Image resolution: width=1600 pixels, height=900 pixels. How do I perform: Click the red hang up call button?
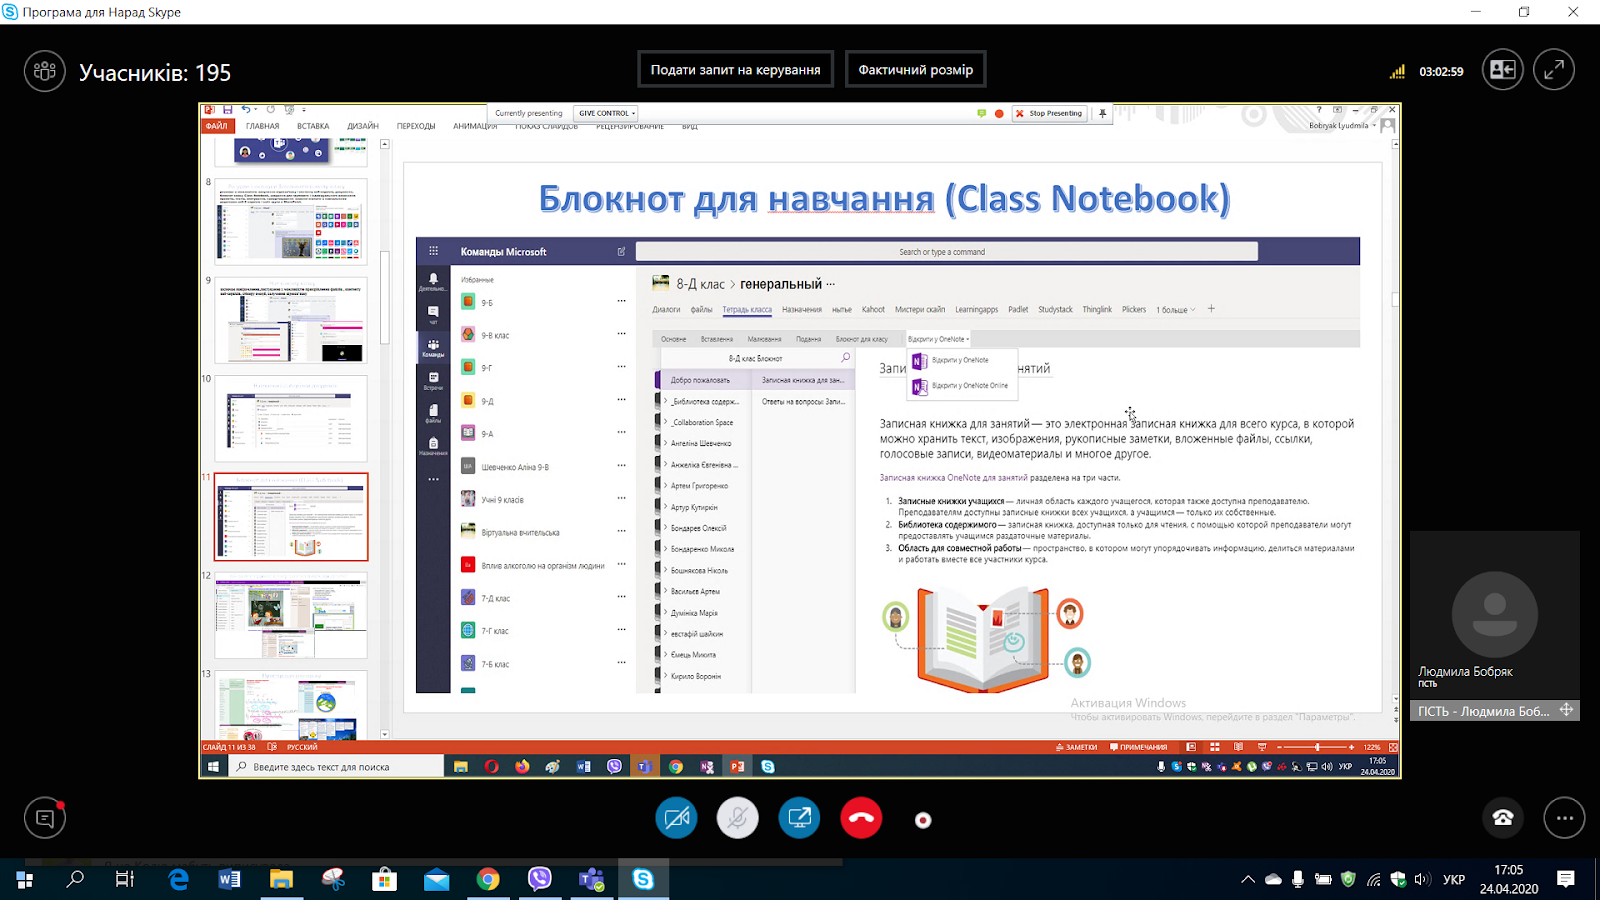click(861, 818)
